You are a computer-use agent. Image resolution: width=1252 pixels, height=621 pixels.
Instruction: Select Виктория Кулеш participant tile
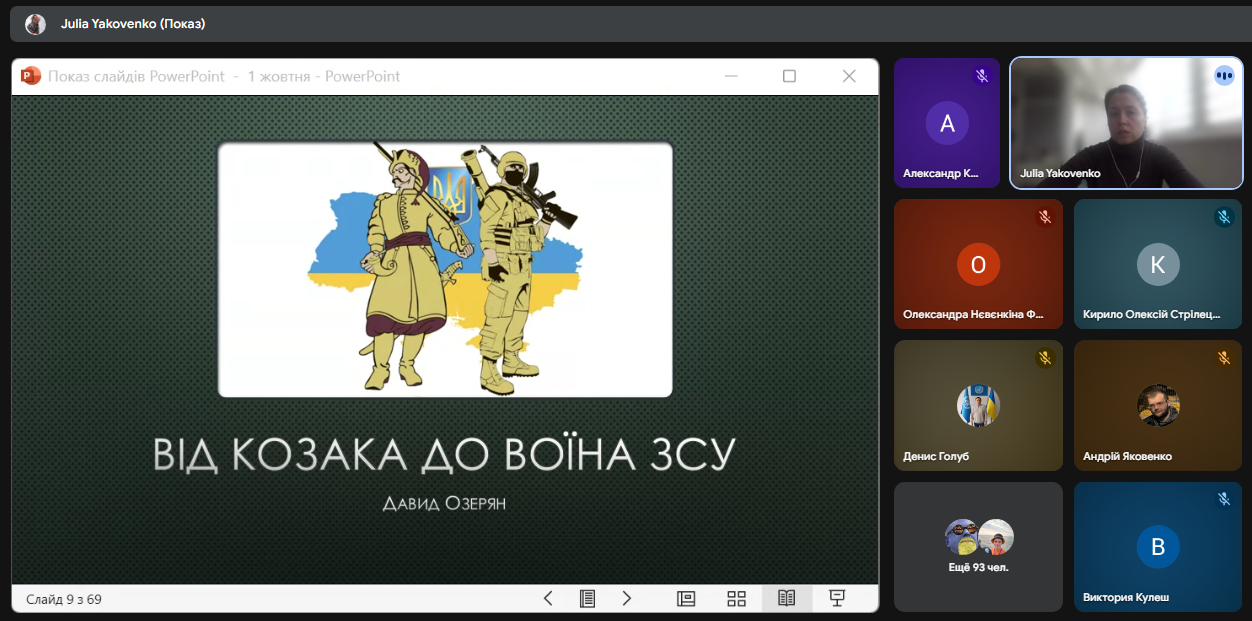tap(1158, 546)
